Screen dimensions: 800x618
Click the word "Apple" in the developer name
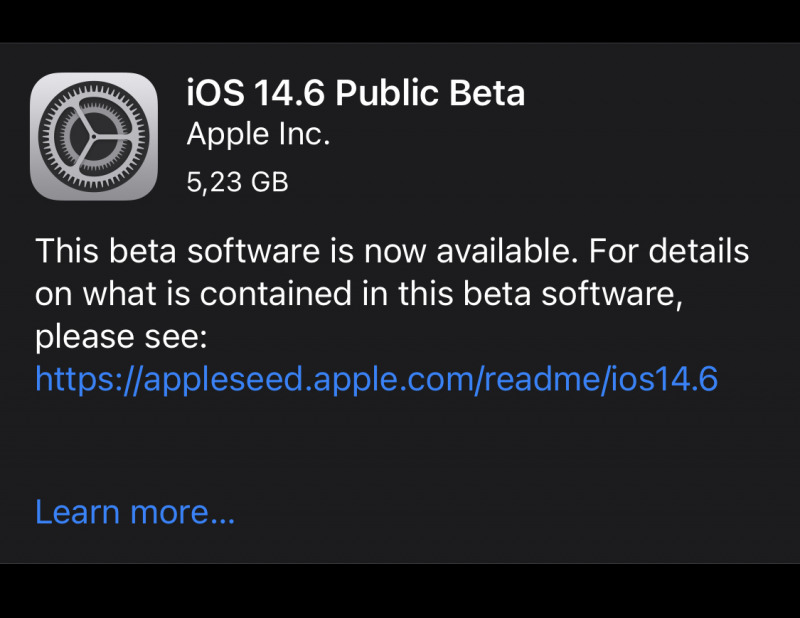tap(226, 135)
